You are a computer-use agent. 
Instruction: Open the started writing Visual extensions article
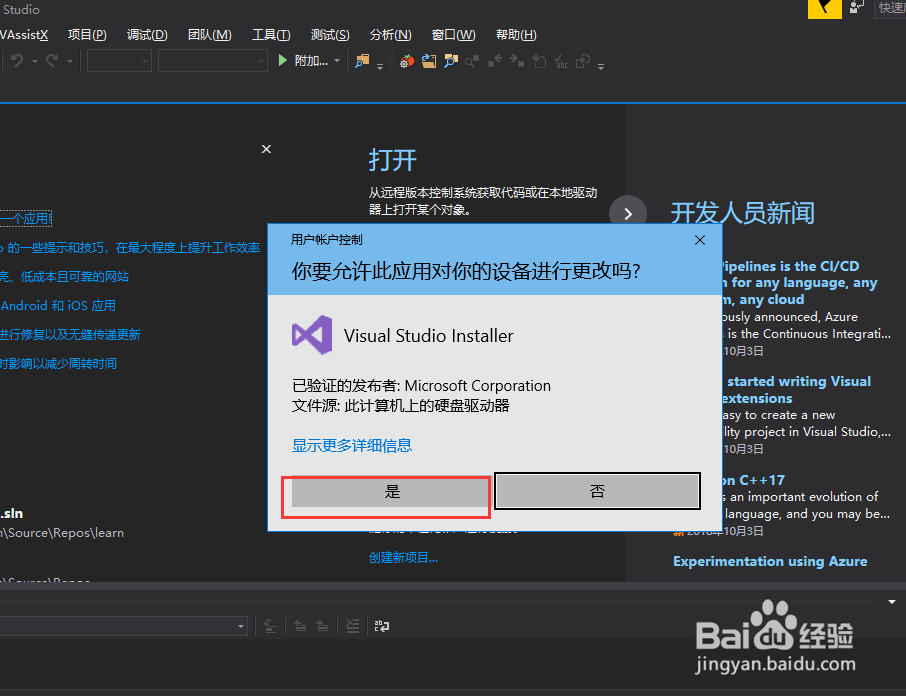tap(797, 390)
